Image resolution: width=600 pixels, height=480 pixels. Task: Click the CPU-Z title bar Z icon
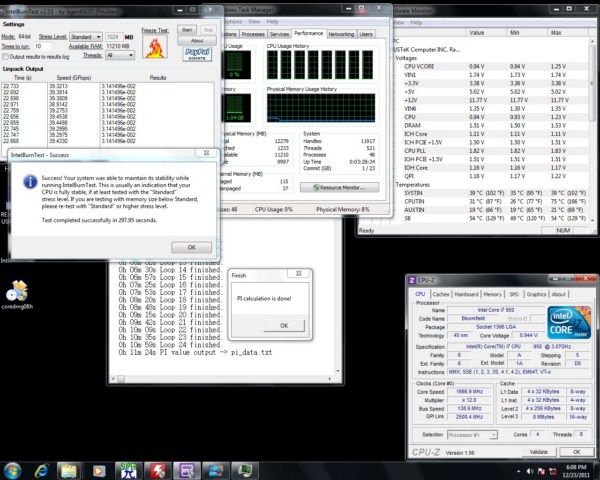click(412, 280)
